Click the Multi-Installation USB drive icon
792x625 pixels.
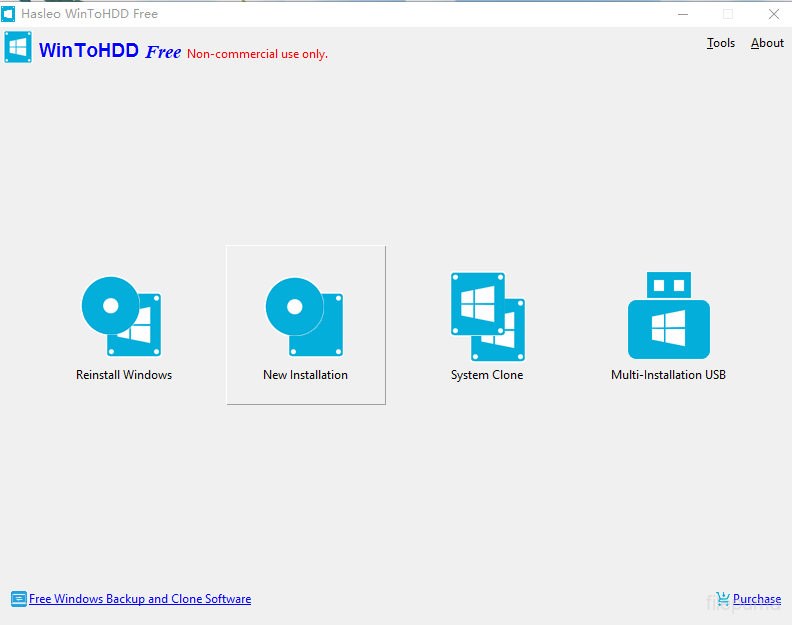(x=668, y=316)
